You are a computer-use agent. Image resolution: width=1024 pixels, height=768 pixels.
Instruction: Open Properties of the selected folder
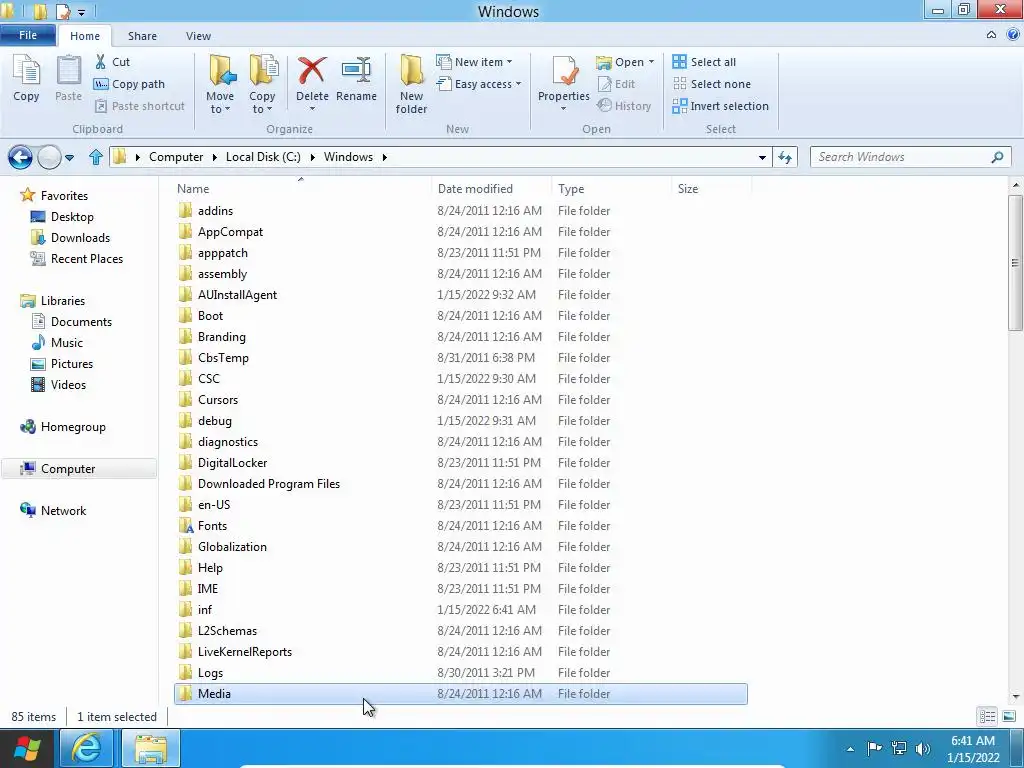point(564,78)
